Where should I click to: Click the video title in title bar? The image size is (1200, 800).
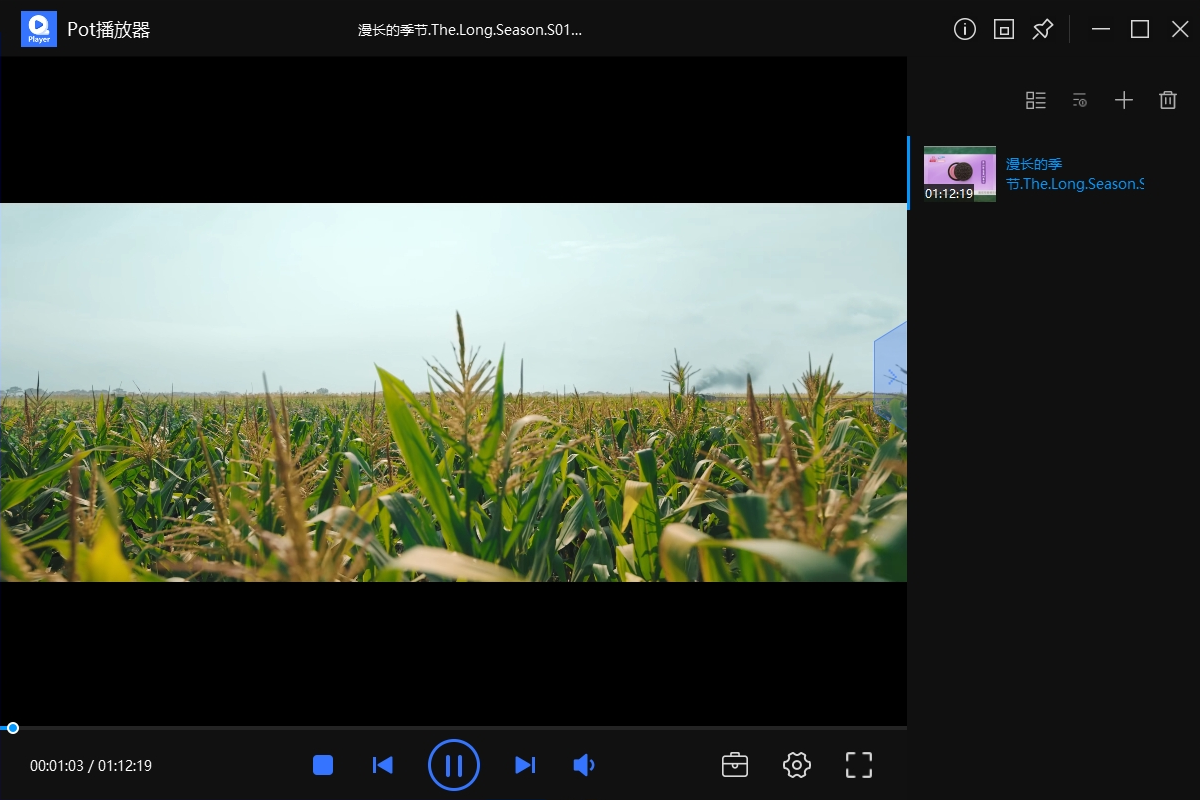pyautogui.click(x=470, y=30)
